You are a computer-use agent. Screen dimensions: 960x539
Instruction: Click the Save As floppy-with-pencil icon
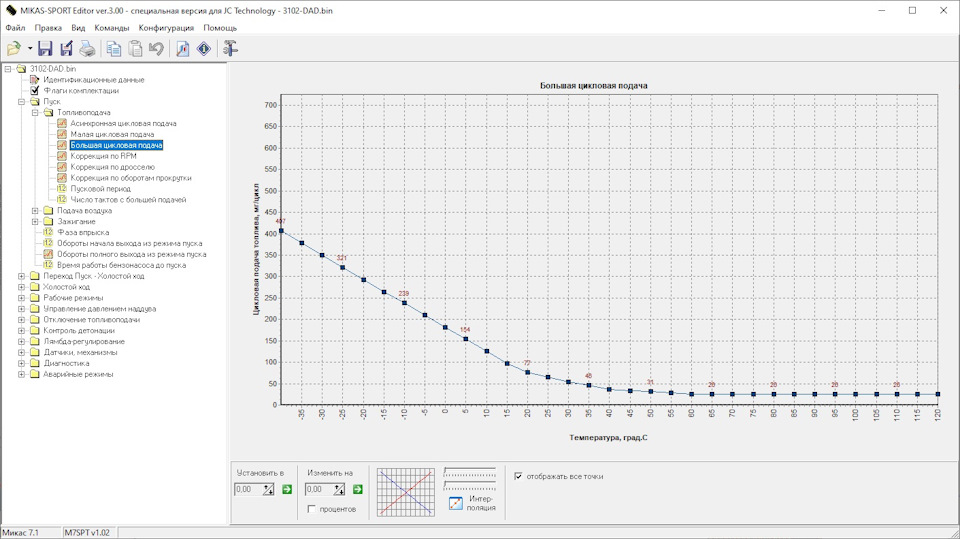66,48
